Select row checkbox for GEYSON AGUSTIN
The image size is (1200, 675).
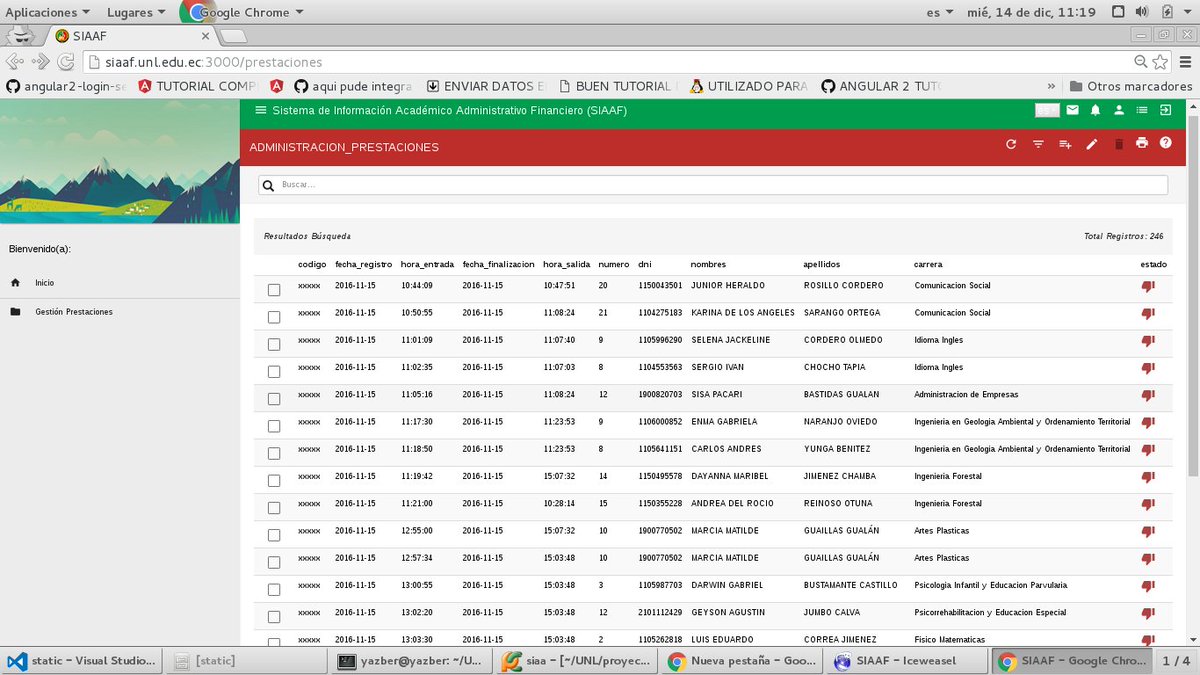point(274,616)
